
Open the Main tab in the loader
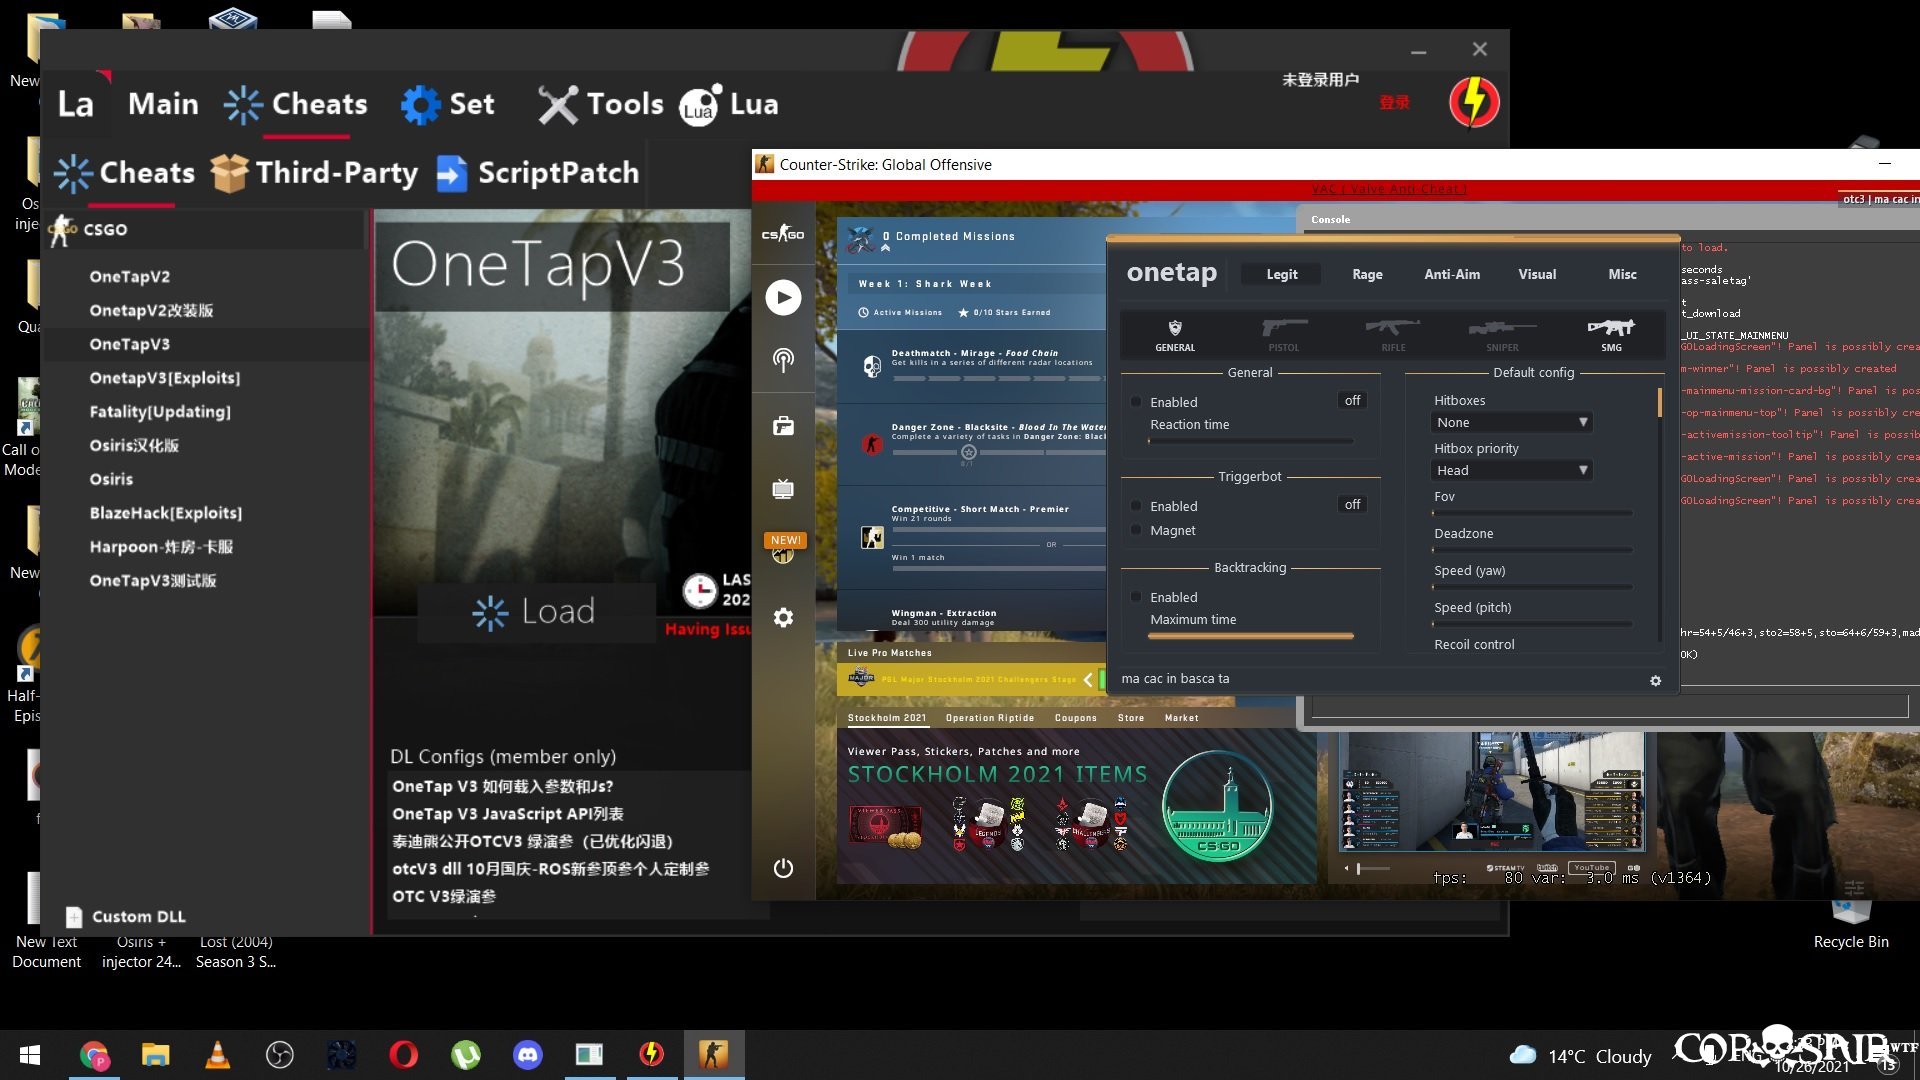[163, 104]
